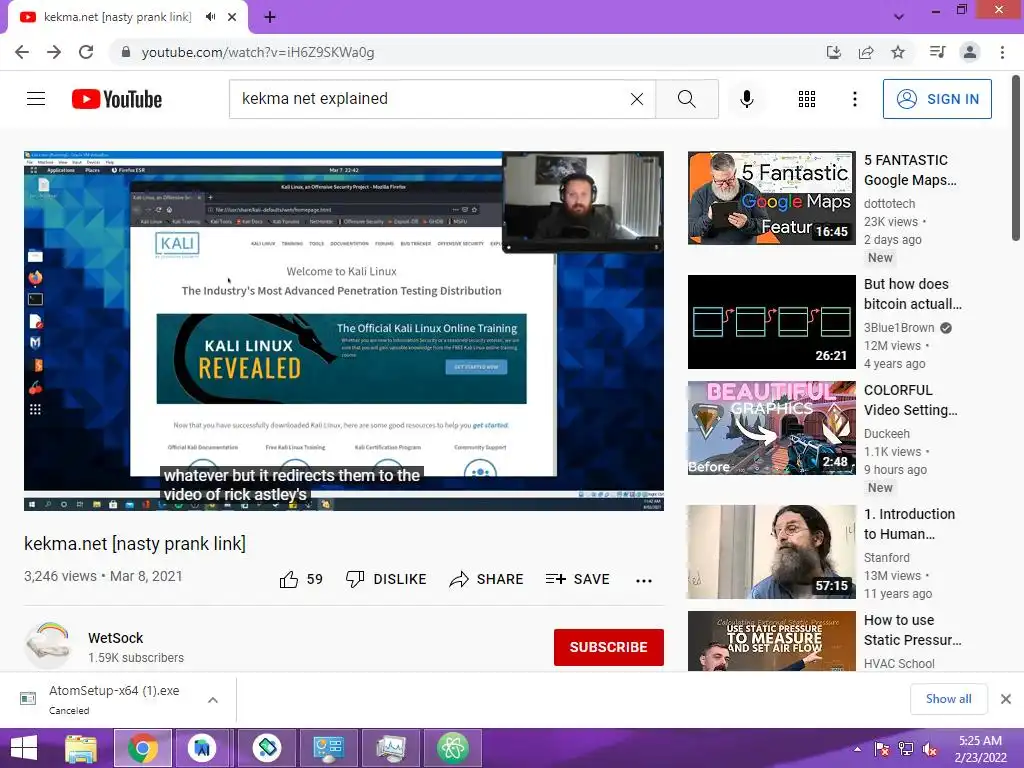This screenshot has height=768, width=1024.
Task: Select the '3,246 views • Mar 8, 2021' text
Action: click(x=103, y=576)
